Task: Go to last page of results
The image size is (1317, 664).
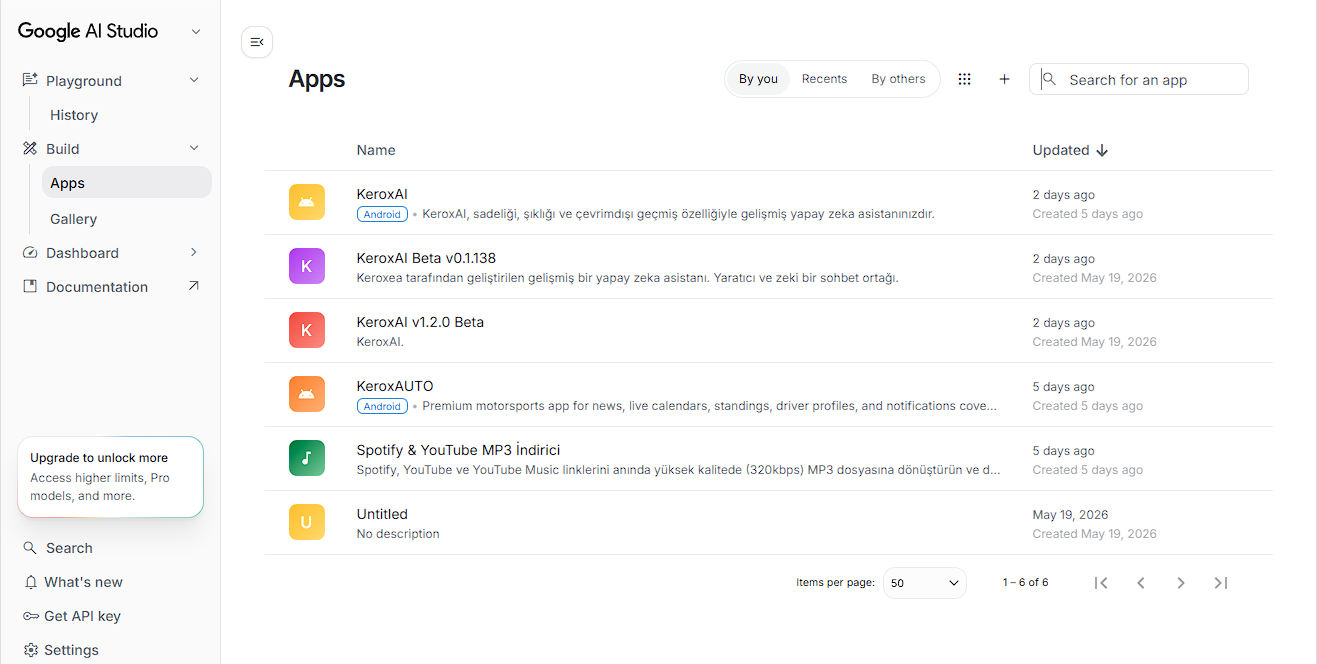Action: pos(1221,583)
